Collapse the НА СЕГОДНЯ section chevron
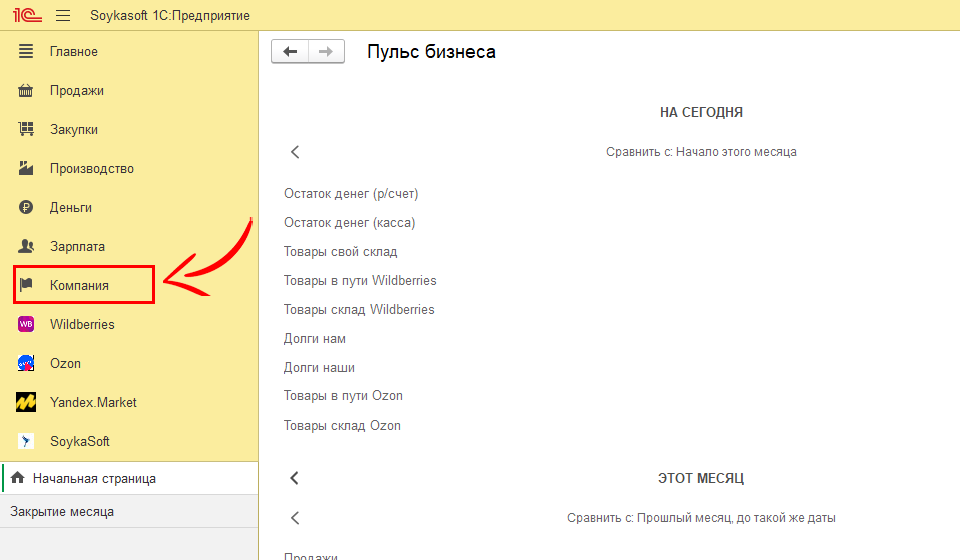This screenshot has height=560, width=960. tap(295, 152)
